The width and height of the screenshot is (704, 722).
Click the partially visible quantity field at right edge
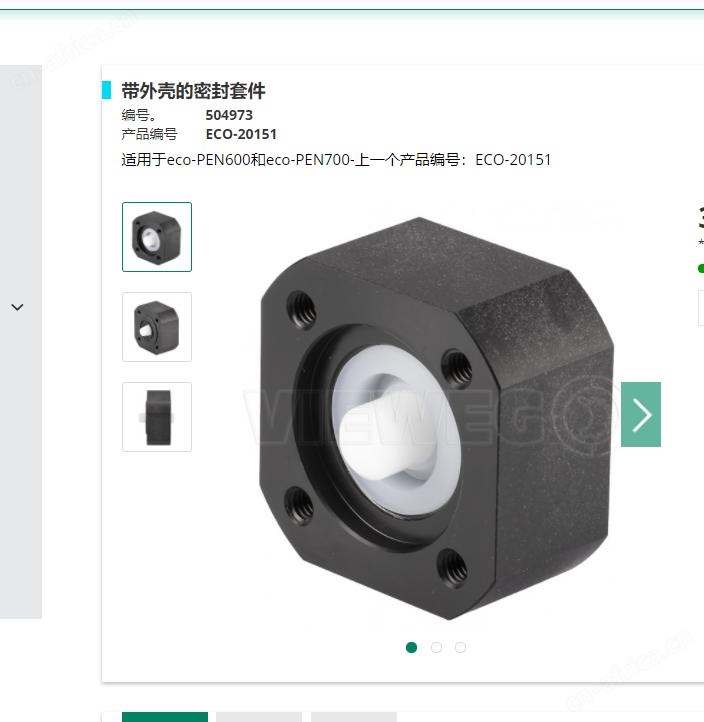701,308
